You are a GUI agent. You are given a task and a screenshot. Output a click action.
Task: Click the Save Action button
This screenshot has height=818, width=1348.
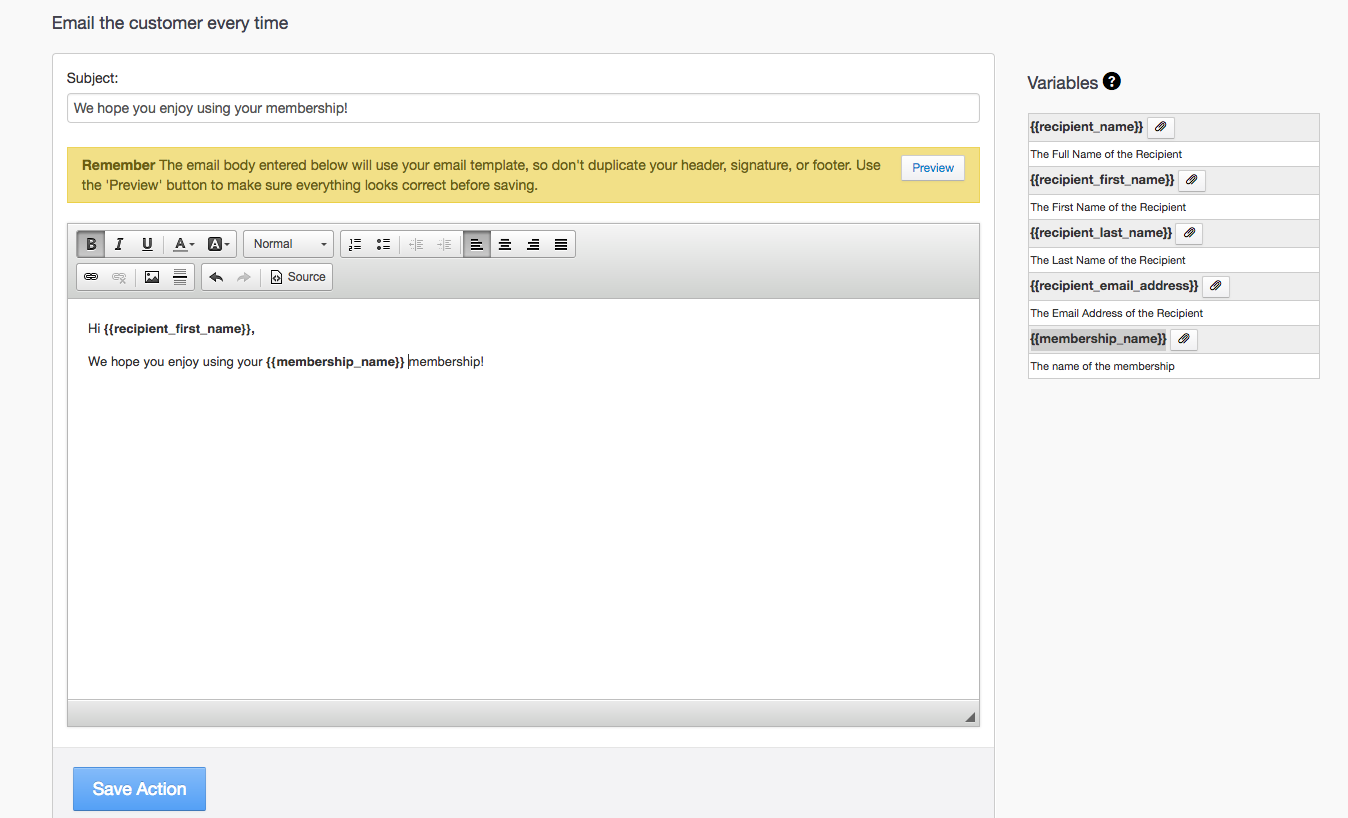click(x=139, y=789)
